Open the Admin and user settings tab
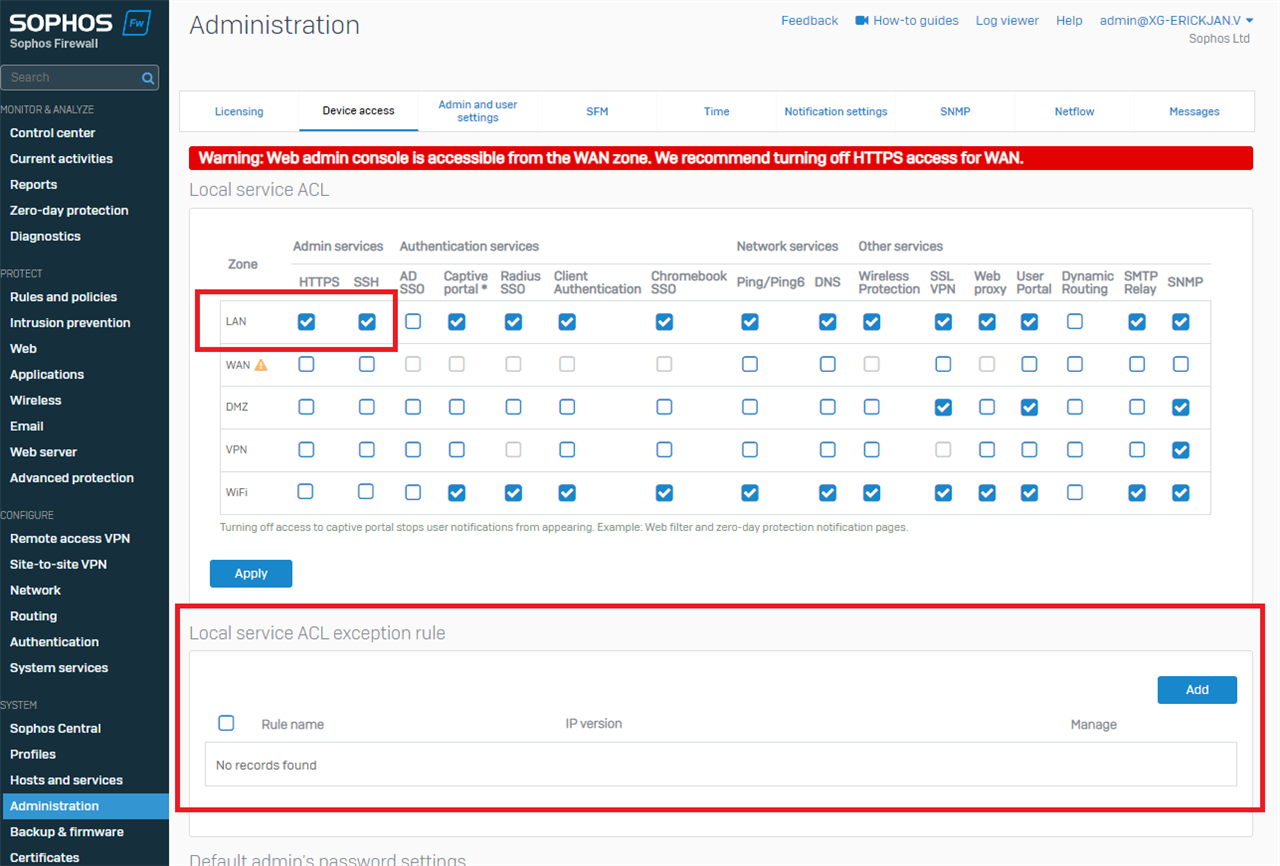This screenshot has width=1280, height=866. (478, 111)
